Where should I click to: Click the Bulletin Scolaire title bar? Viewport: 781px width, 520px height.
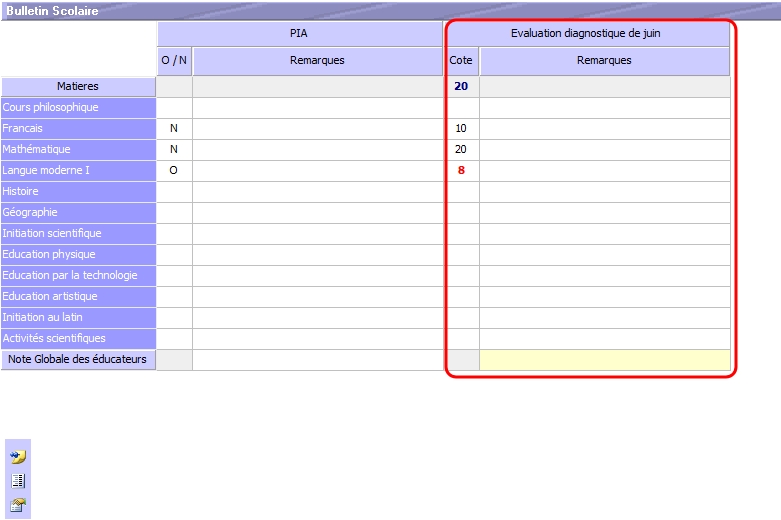pyautogui.click(x=390, y=11)
